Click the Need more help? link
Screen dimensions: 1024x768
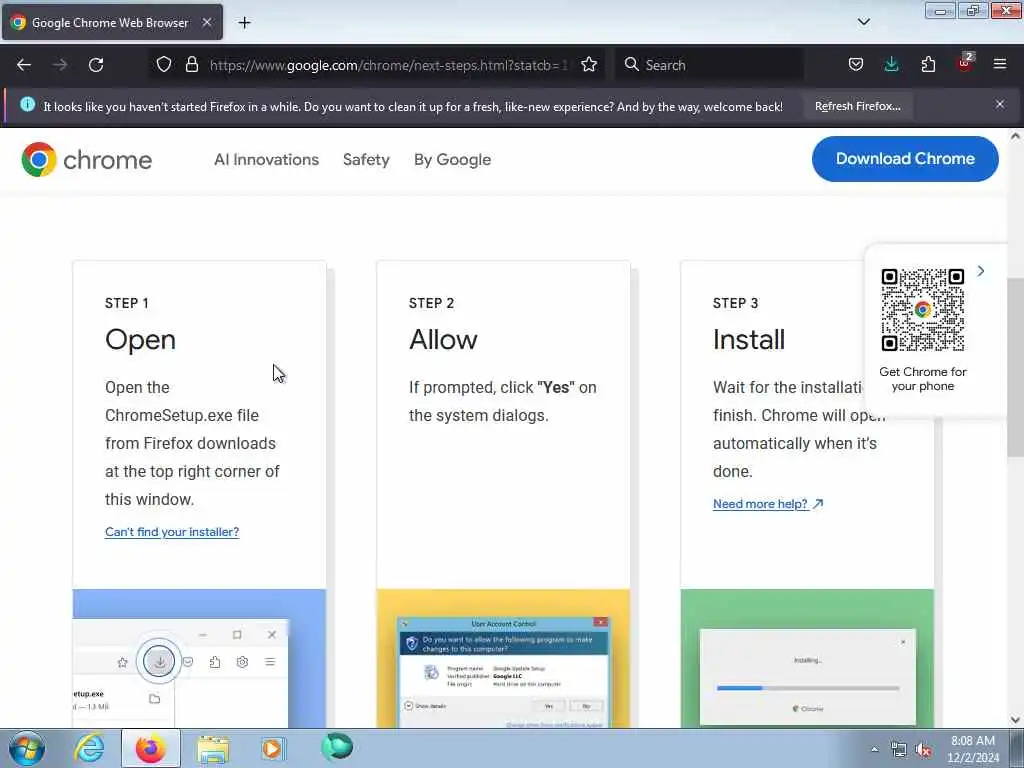(x=768, y=504)
